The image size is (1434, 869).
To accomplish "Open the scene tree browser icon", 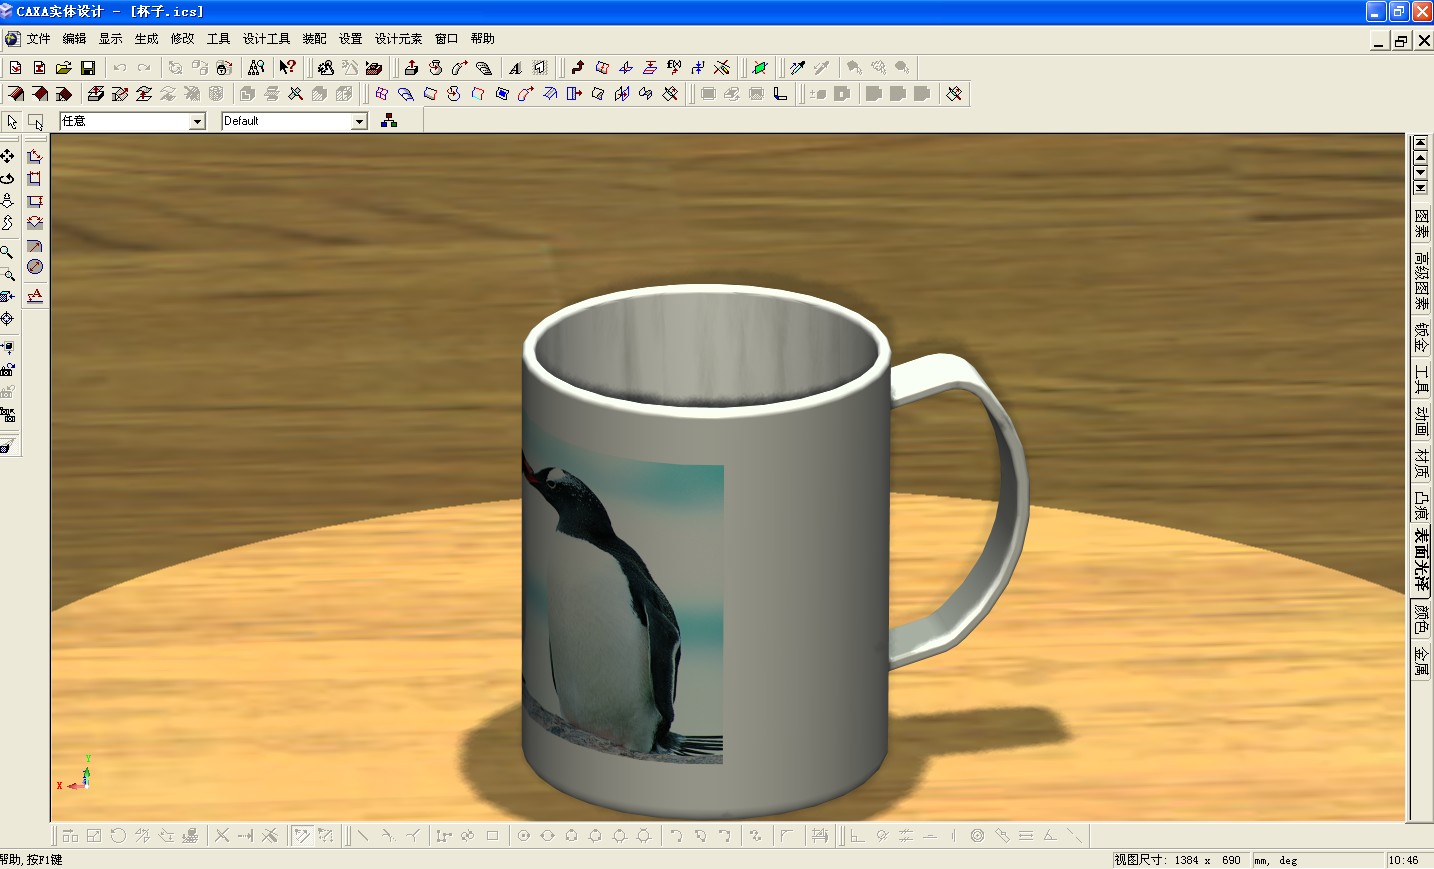I will point(389,121).
